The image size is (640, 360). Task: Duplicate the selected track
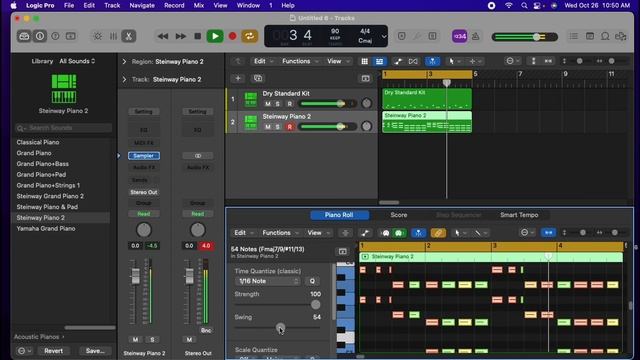[258, 78]
